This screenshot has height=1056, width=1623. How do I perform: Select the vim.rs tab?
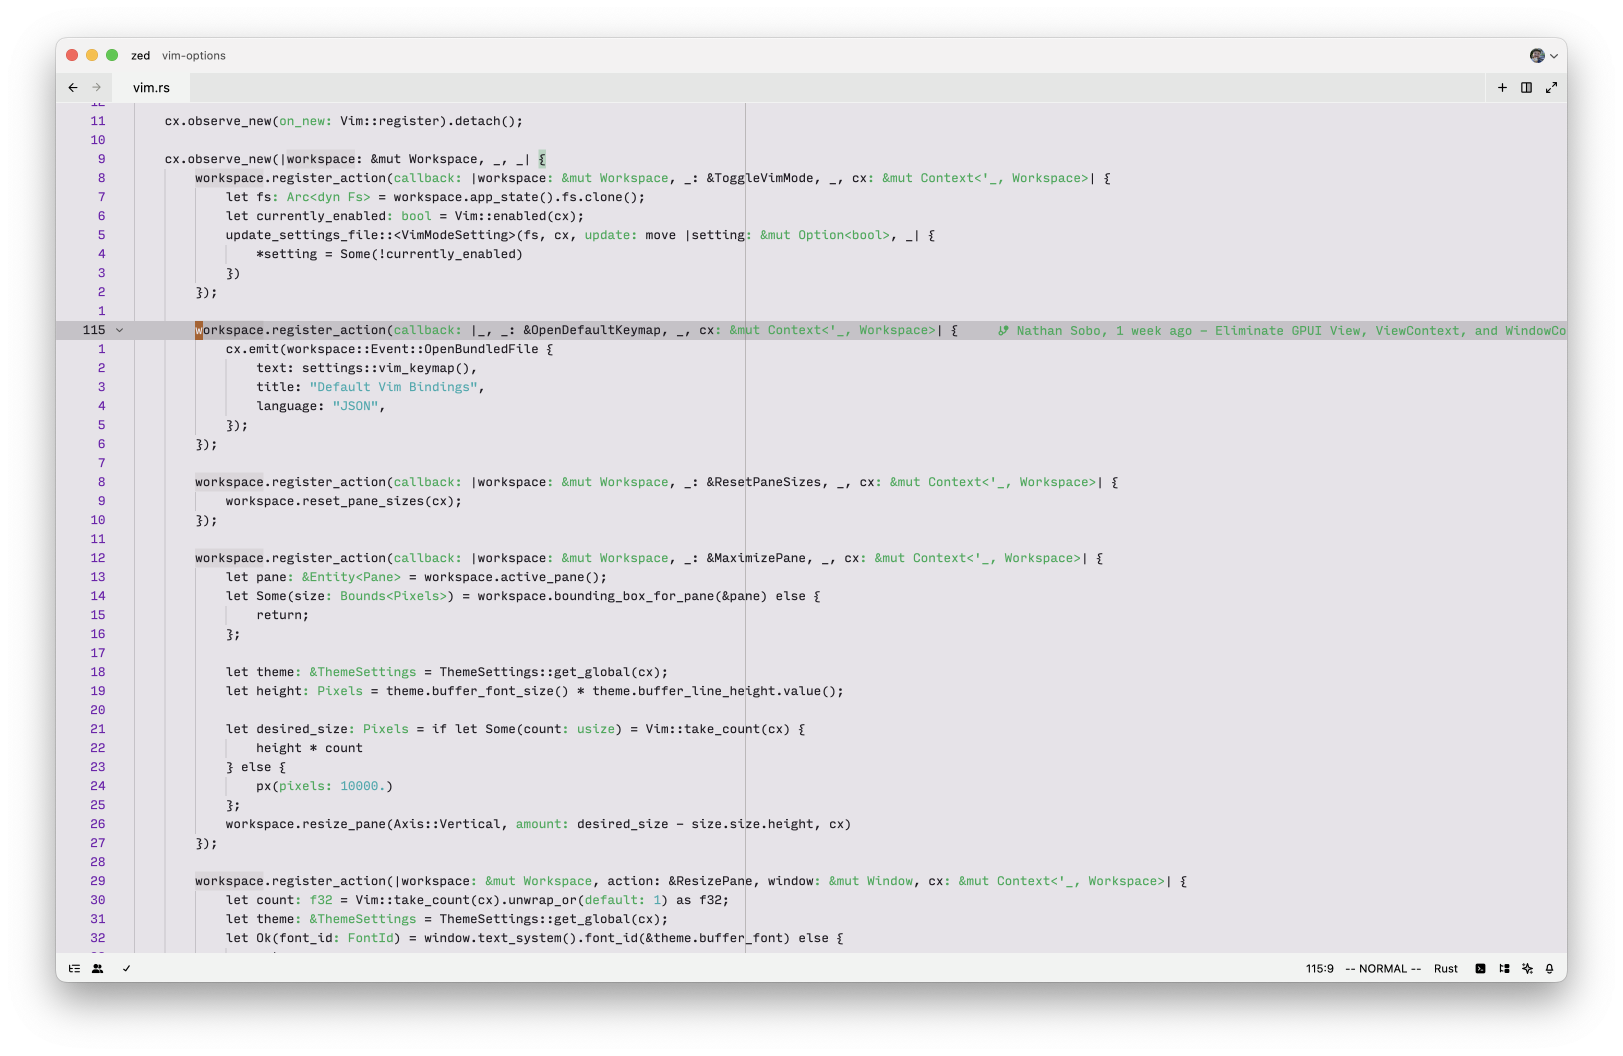[x=151, y=88]
